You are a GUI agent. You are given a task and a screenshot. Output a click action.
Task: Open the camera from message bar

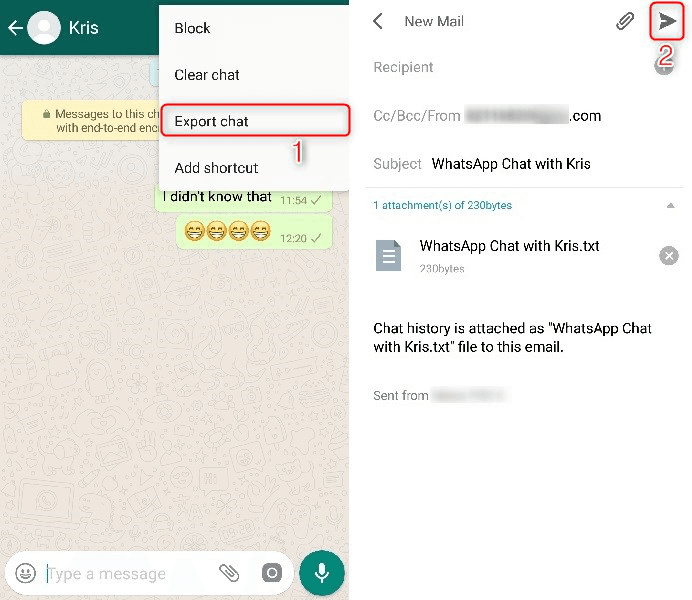click(271, 573)
